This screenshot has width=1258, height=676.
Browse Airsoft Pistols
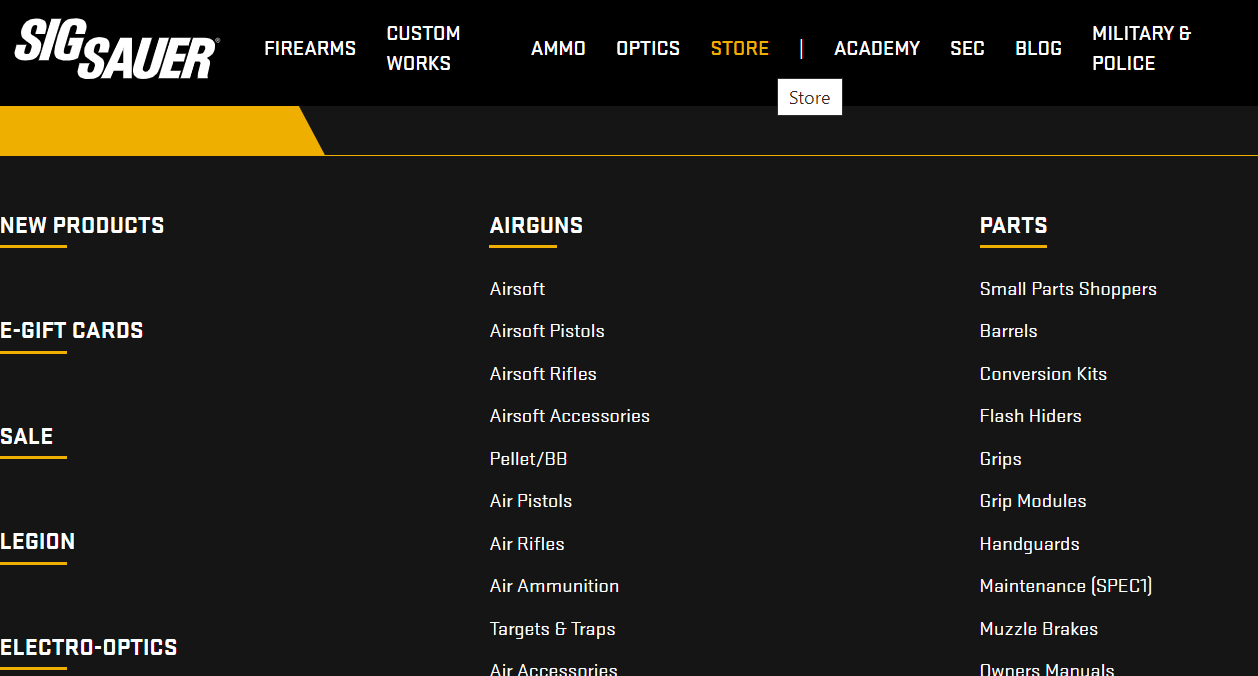pos(547,331)
